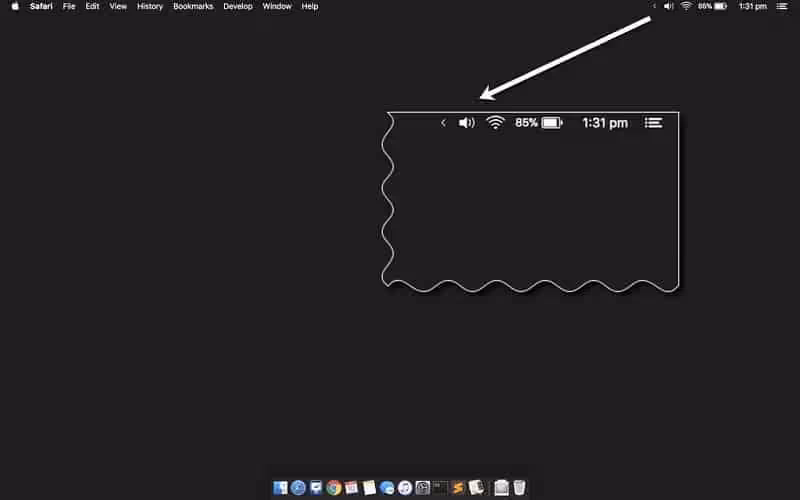Open Finder from the Dock
The height and width of the screenshot is (500, 800).
coord(280,488)
